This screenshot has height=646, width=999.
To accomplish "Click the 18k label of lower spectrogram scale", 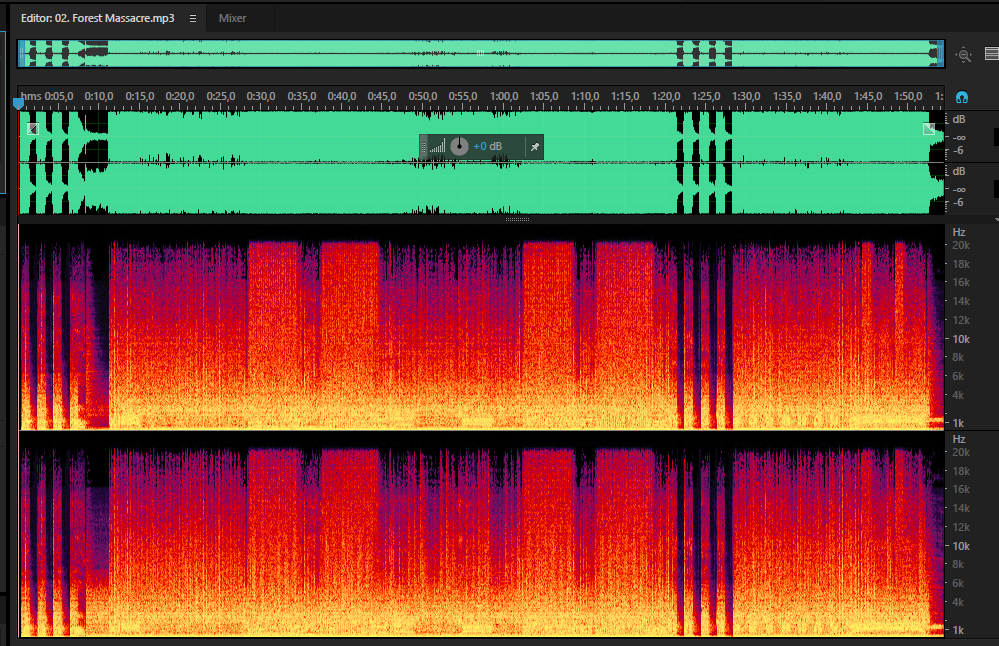I will point(961,471).
